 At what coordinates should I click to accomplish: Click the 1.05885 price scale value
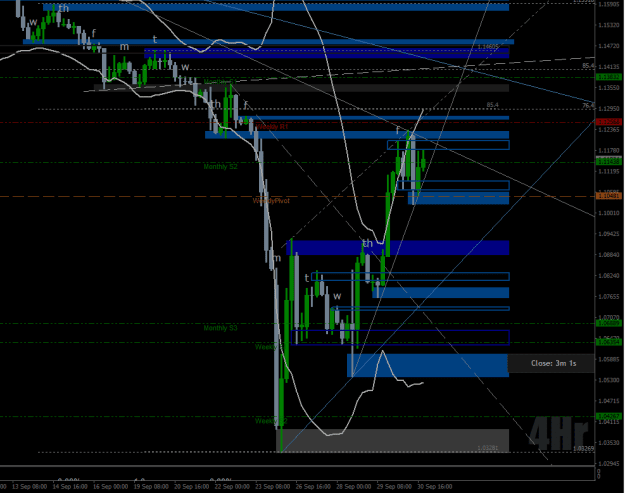point(609,359)
